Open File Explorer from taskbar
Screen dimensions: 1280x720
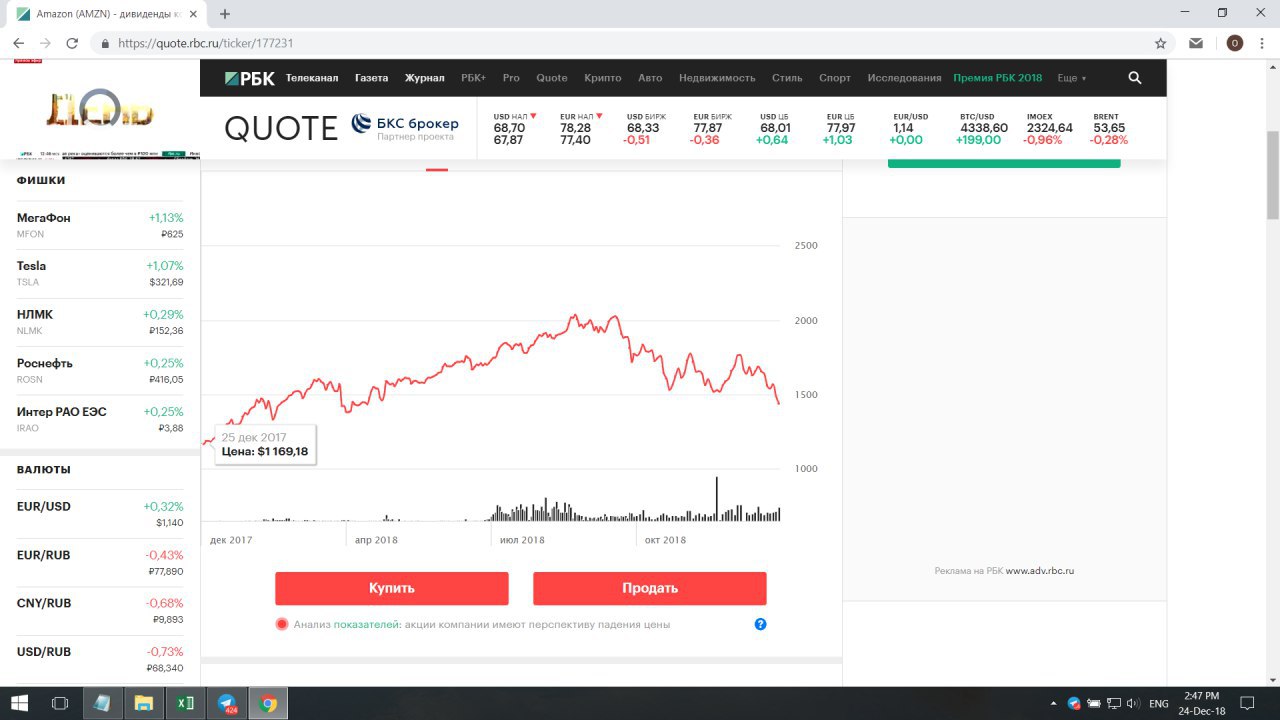click(143, 703)
